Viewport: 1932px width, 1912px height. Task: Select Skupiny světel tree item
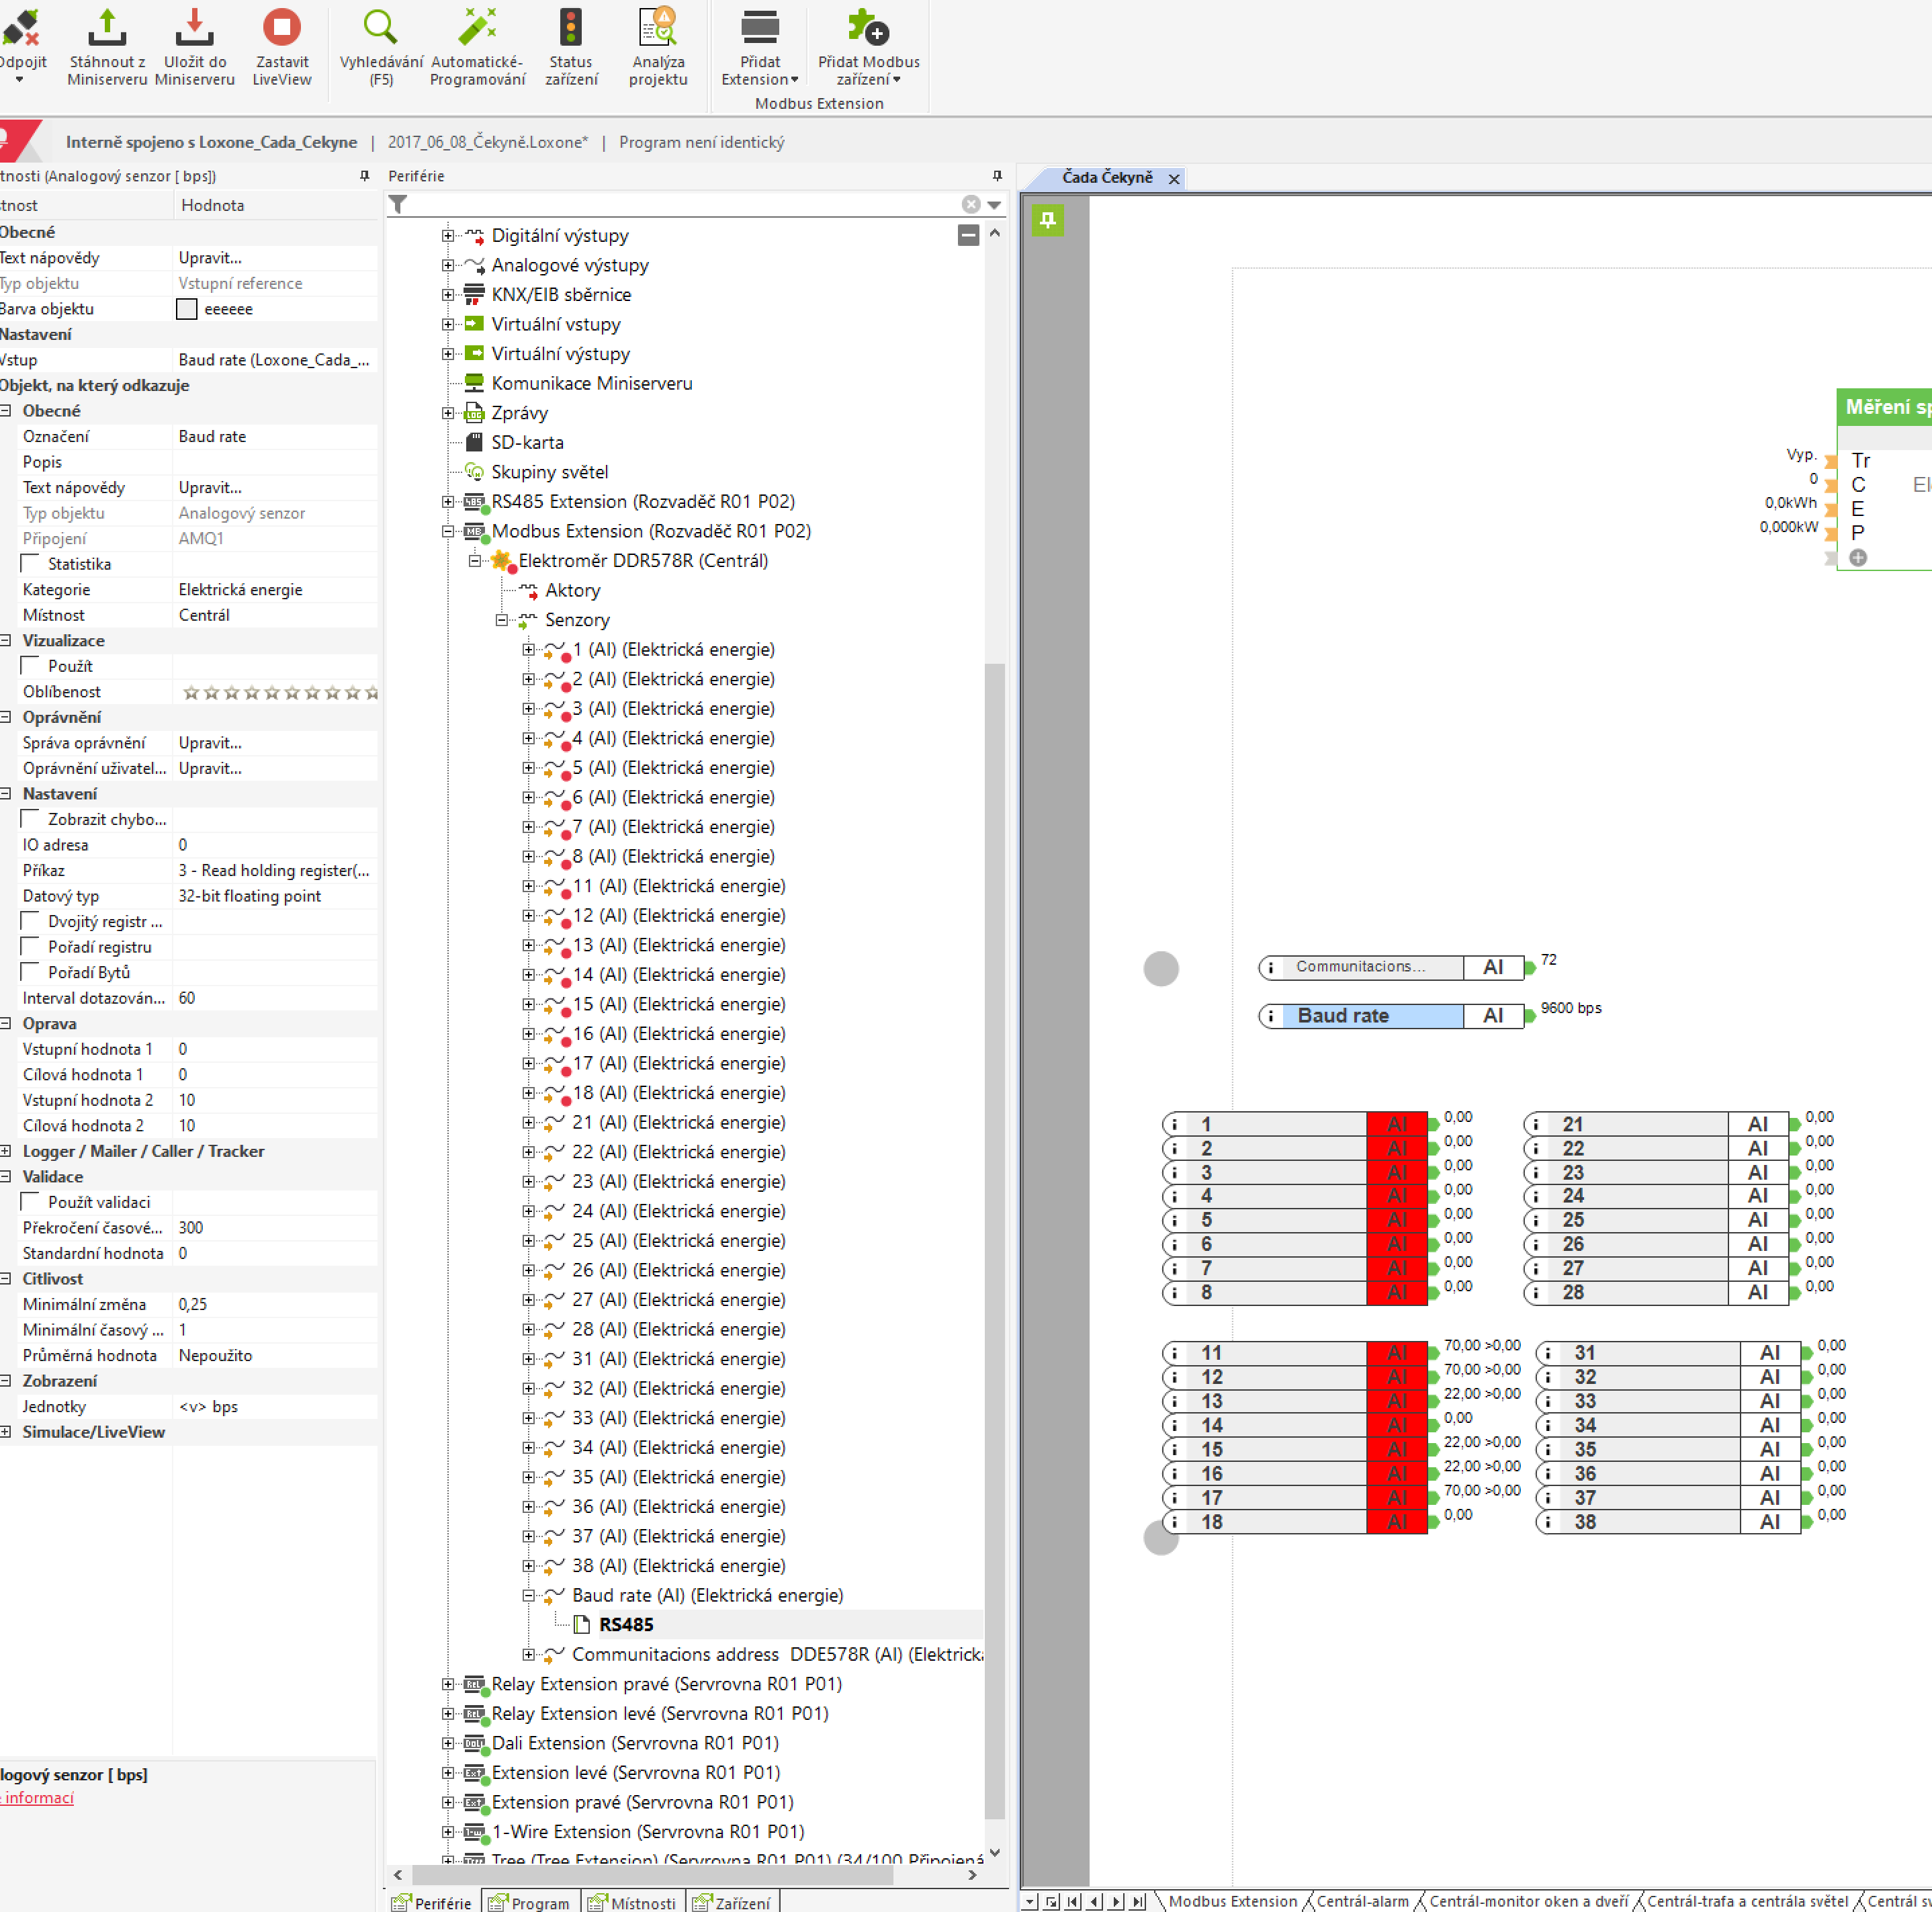pos(549,472)
